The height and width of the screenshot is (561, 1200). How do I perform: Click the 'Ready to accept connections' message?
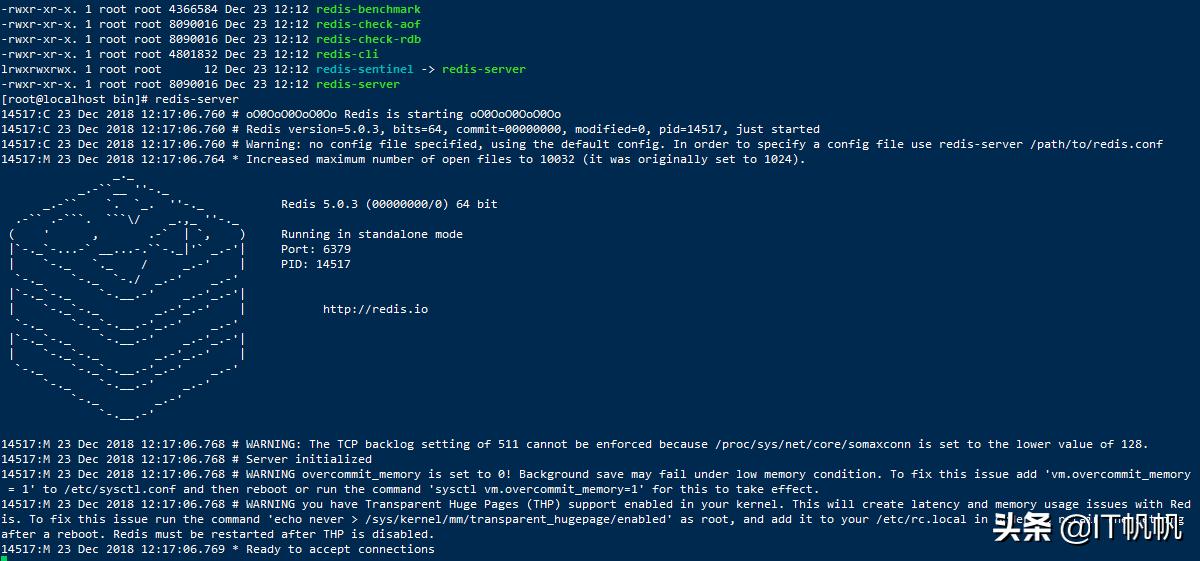[x=340, y=549]
